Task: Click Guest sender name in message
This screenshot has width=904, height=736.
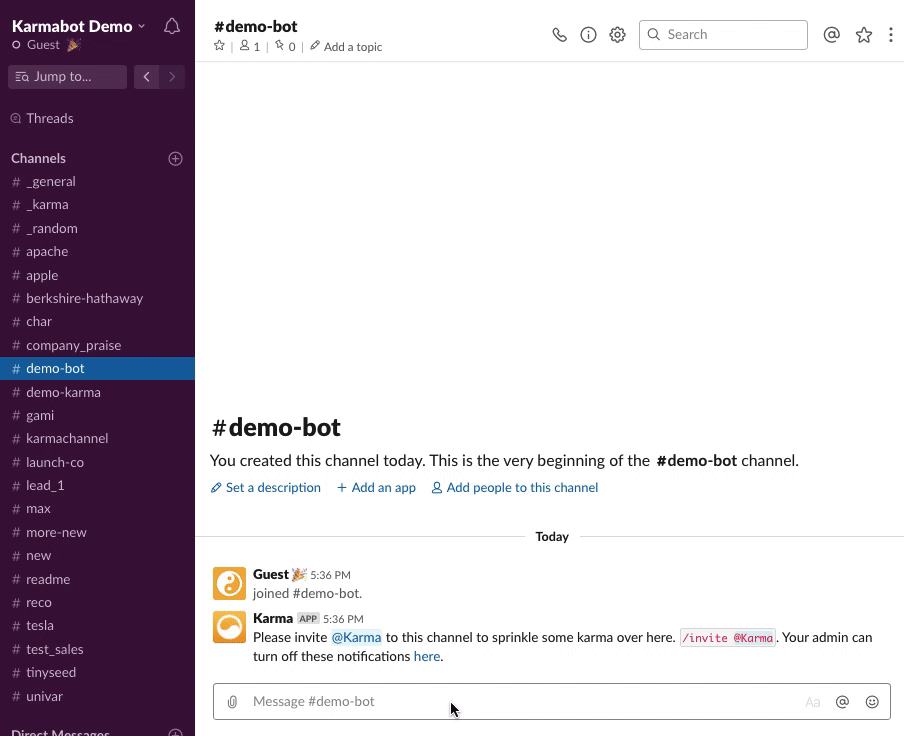Action: [x=270, y=574]
